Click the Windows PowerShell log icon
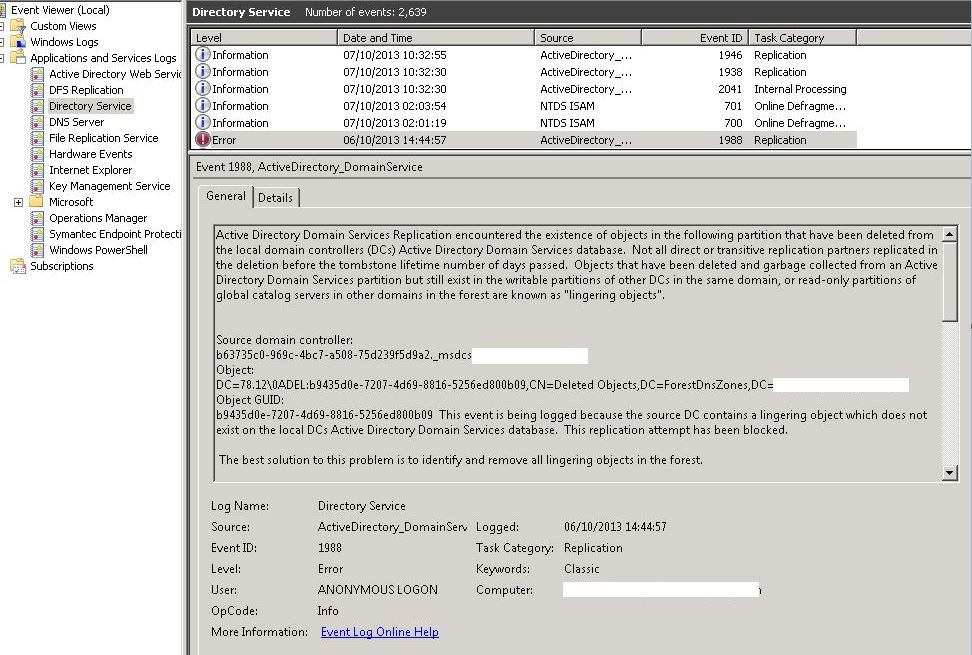 (37, 250)
